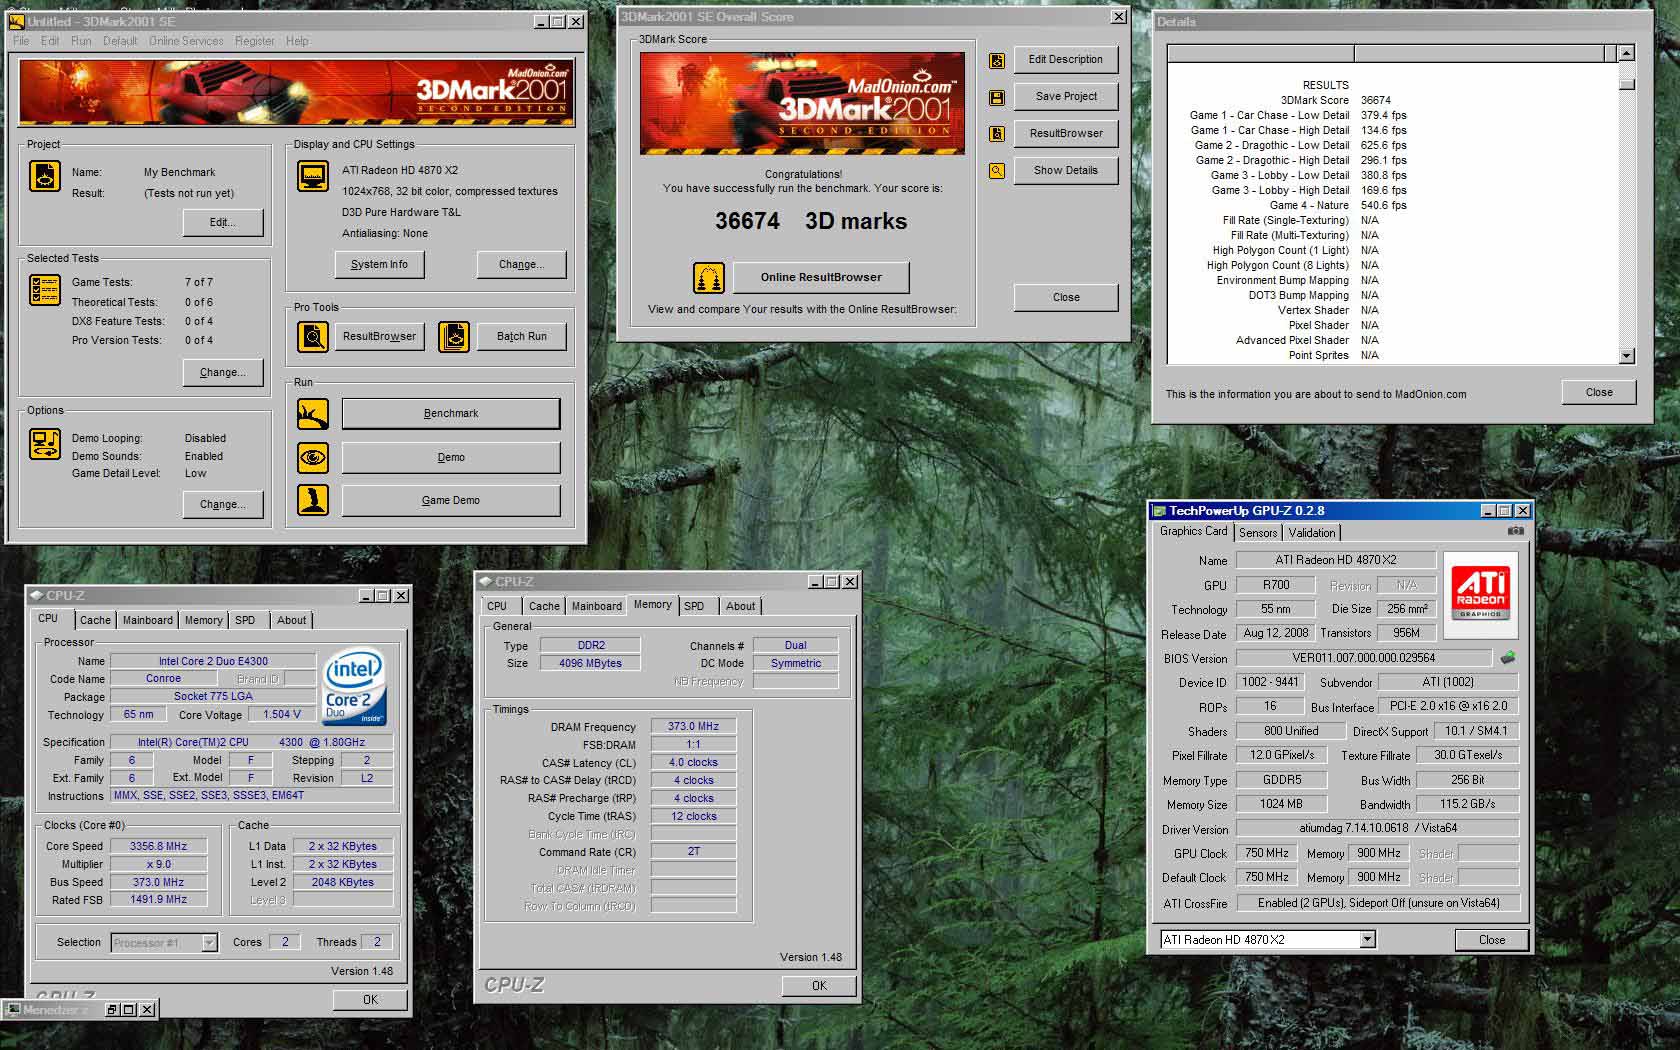Click the ResultBrowser icon in score window

click(x=997, y=134)
